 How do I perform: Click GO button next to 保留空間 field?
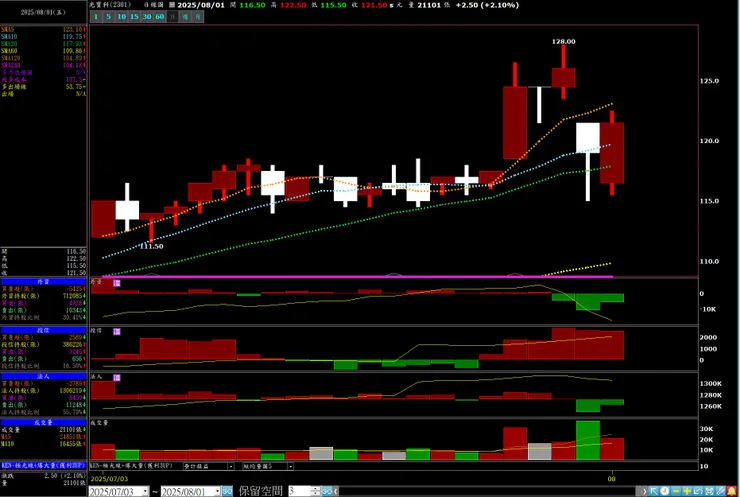click(327, 491)
